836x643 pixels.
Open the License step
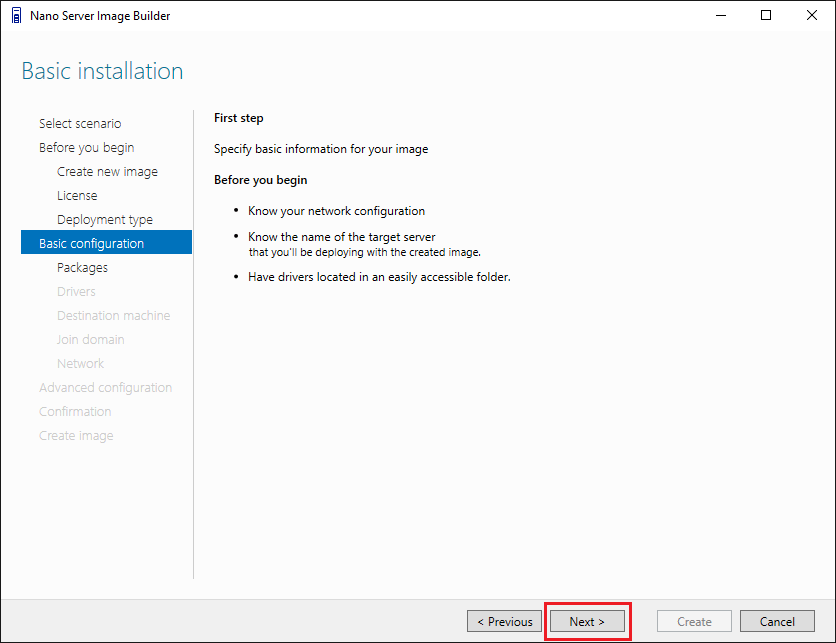(77, 196)
